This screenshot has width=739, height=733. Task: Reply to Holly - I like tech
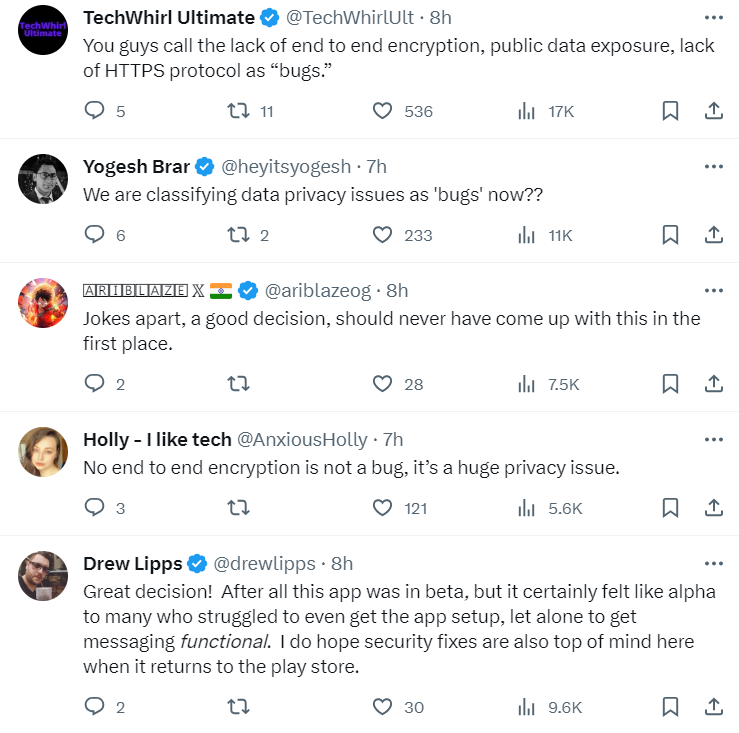pos(95,508)
